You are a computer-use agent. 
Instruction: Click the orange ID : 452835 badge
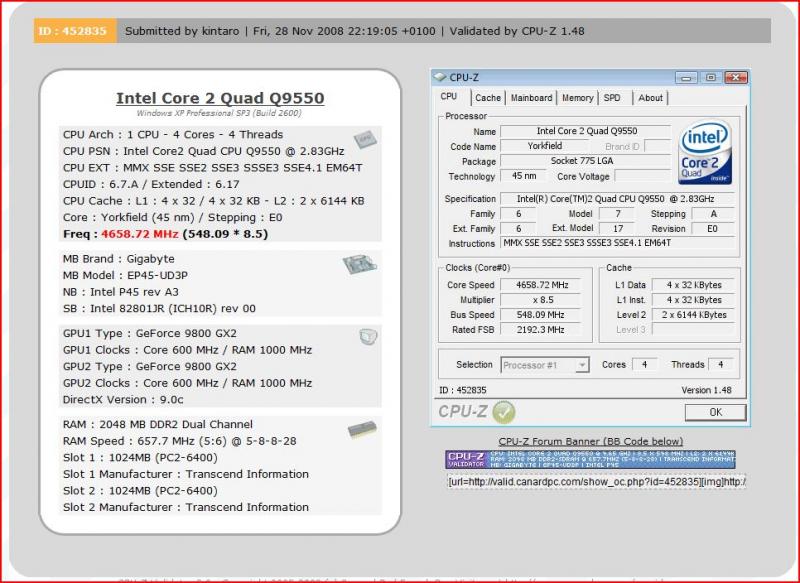pos(75,31)
